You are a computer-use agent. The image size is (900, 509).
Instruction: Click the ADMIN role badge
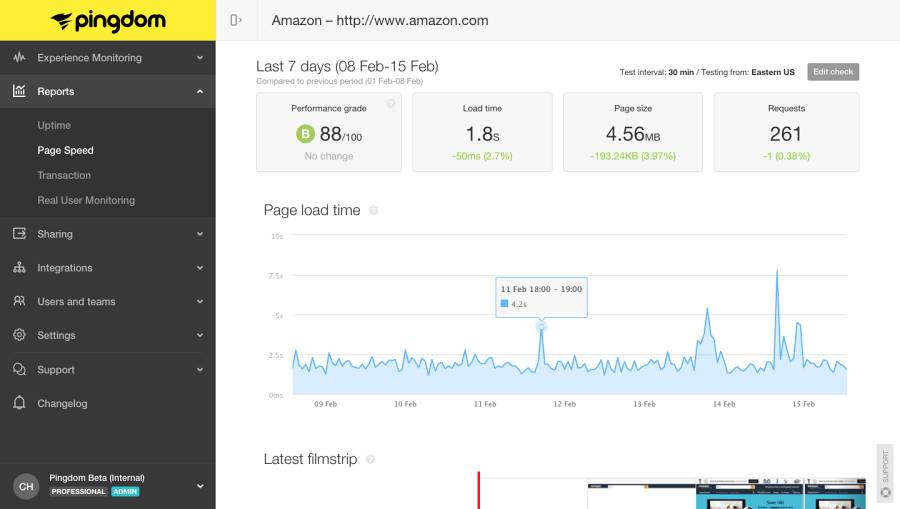[x=125, y=491]
